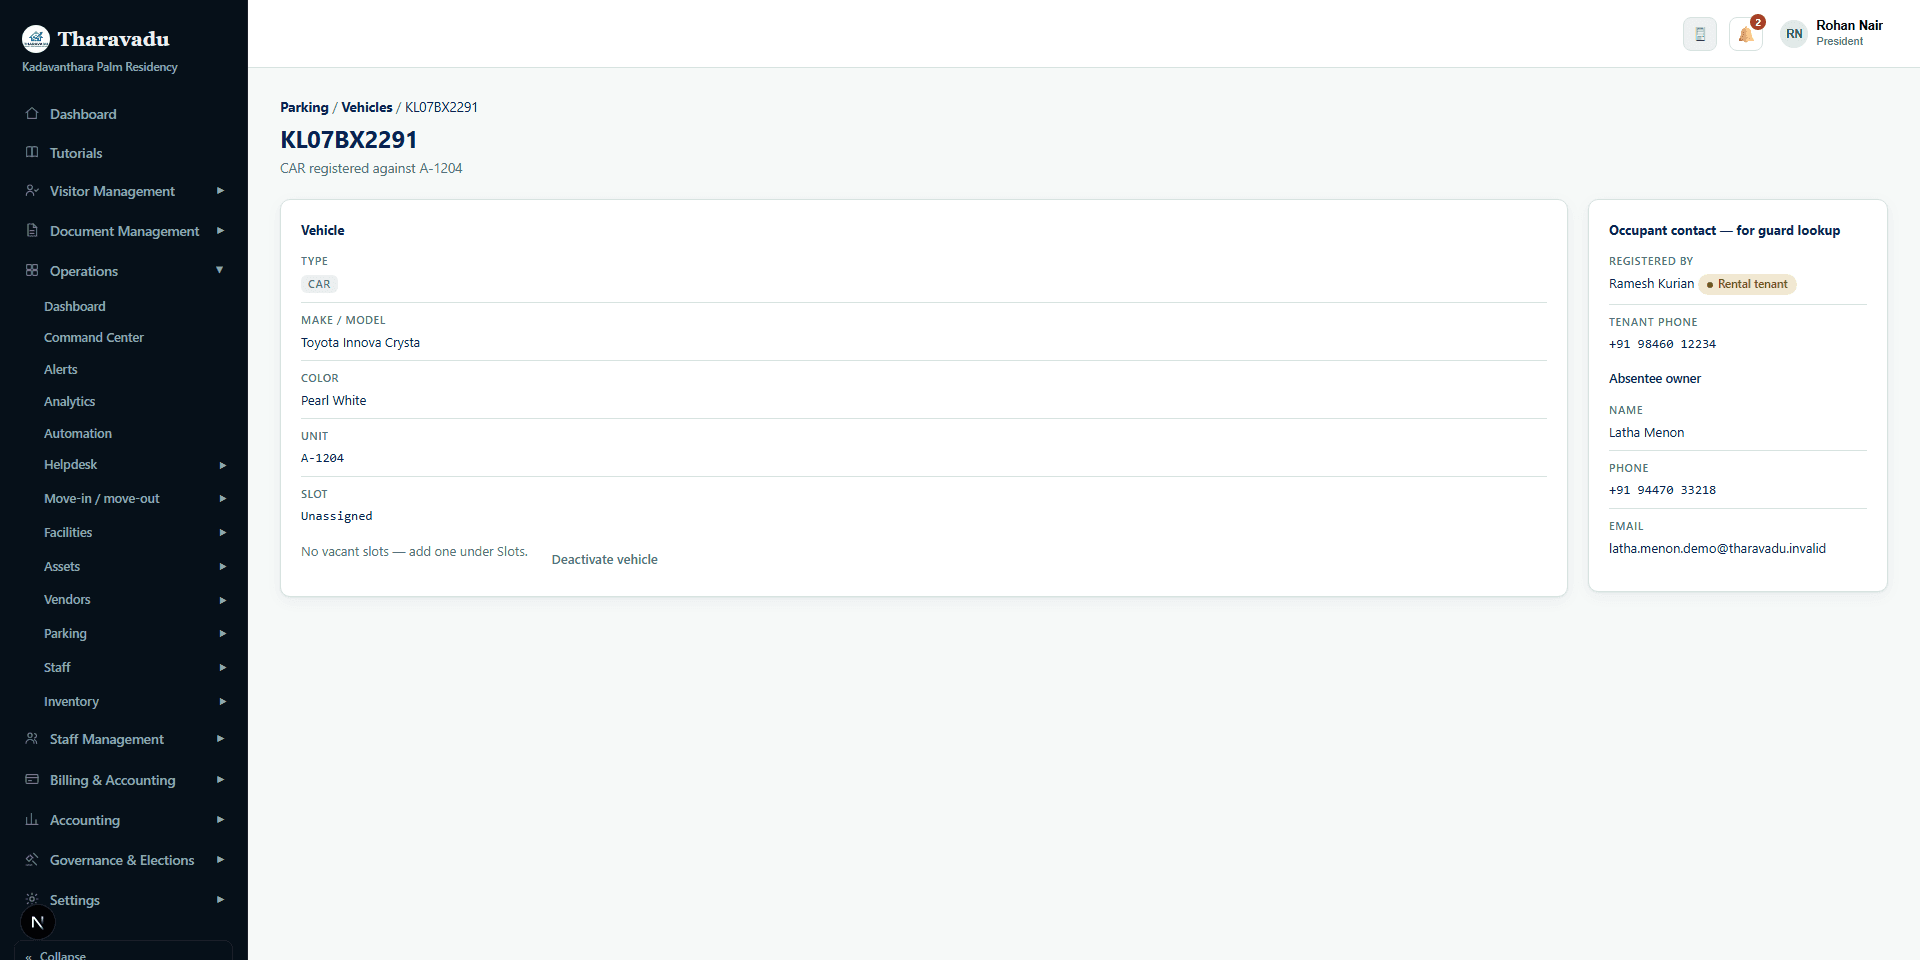
Task: Open the notifications bell icon
Action: click(1746, 34)
